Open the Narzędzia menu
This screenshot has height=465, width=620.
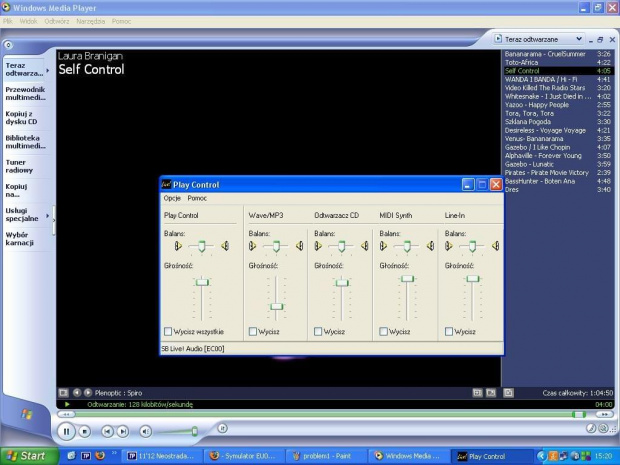(91, 21)
